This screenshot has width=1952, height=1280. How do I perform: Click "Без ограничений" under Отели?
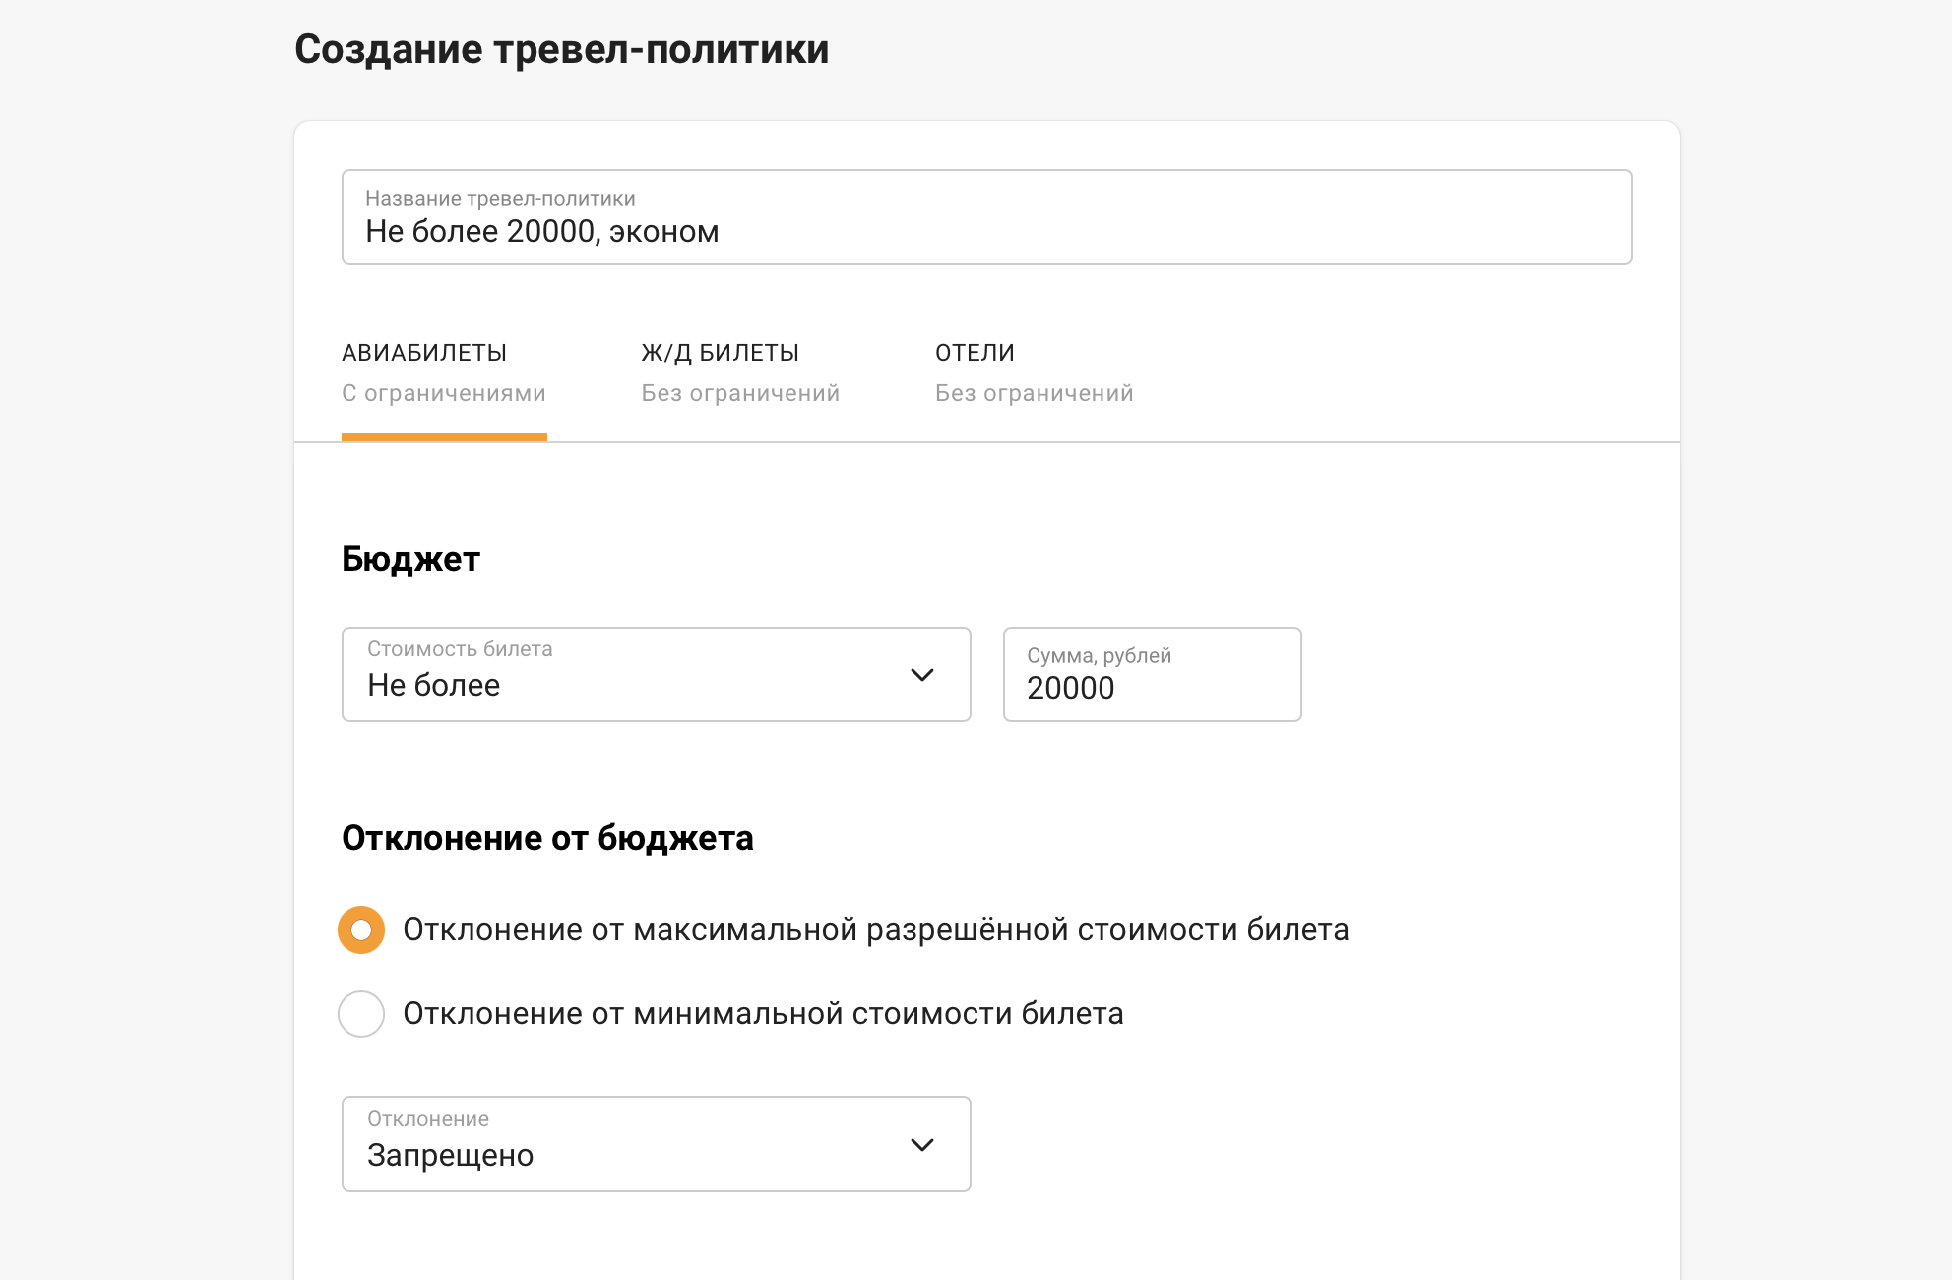coord(1034,394)
